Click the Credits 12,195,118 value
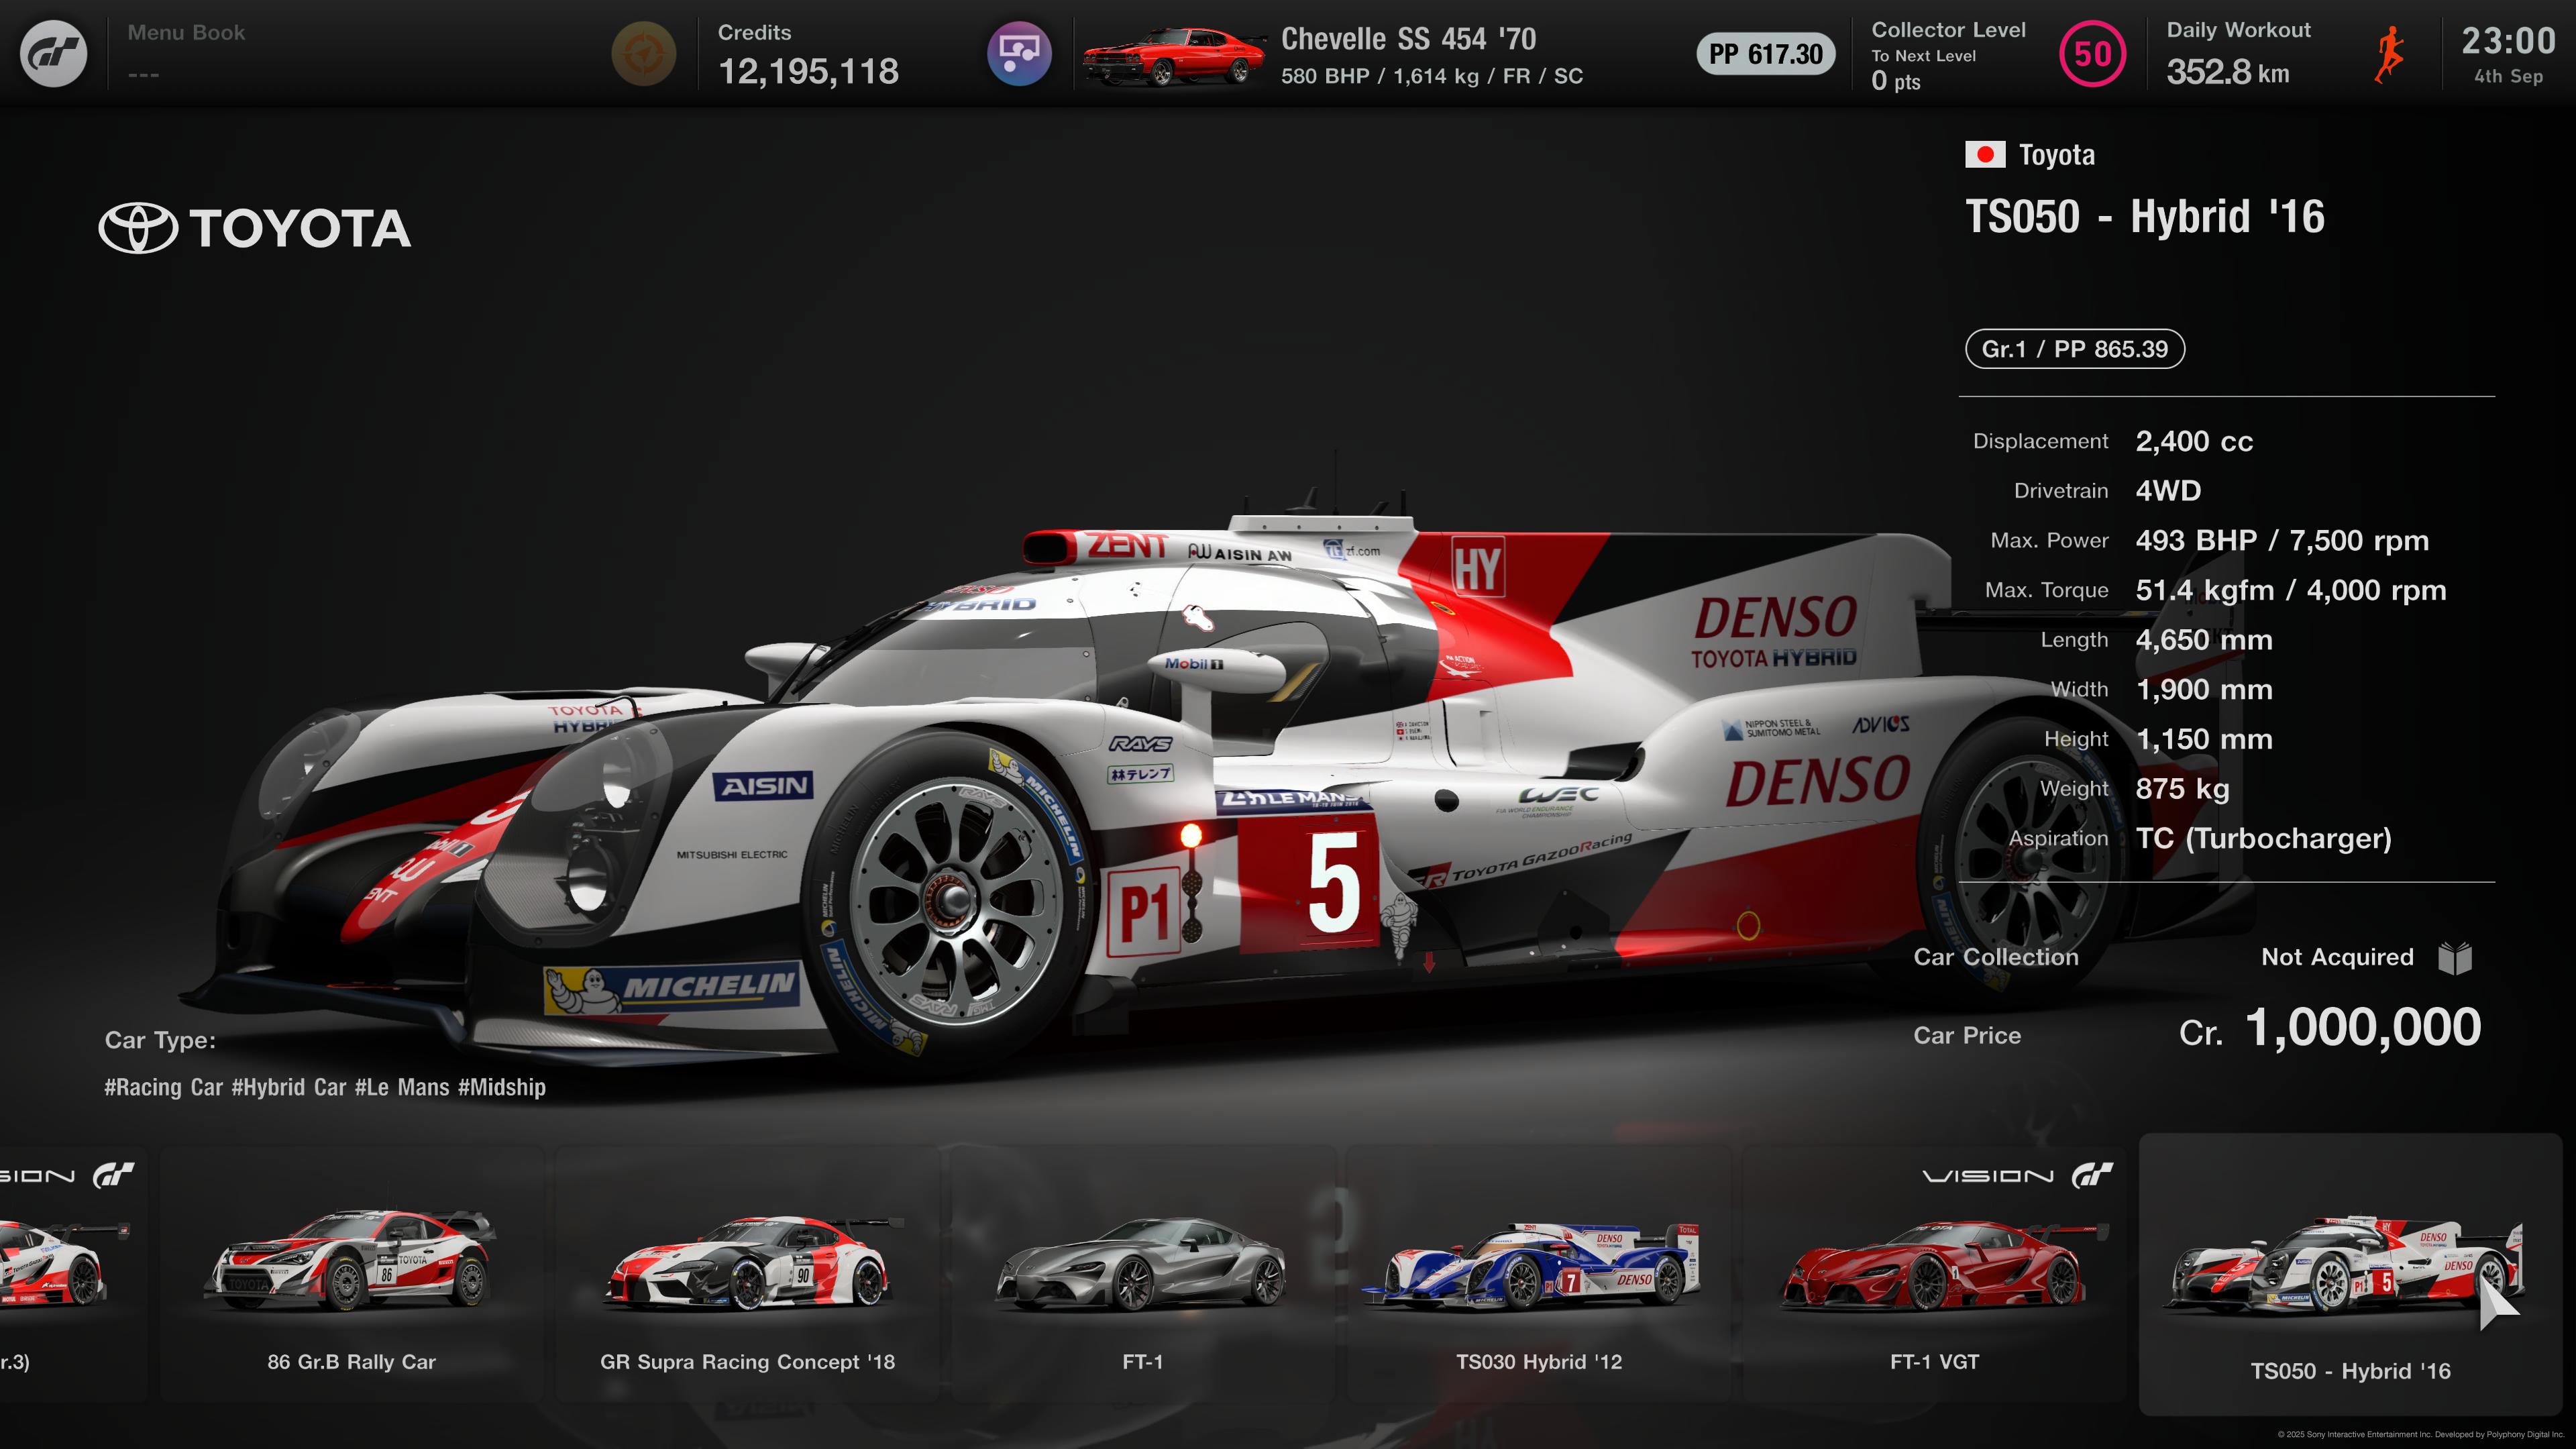This screenshot has width=2576, height=1449. click(808, 72)
